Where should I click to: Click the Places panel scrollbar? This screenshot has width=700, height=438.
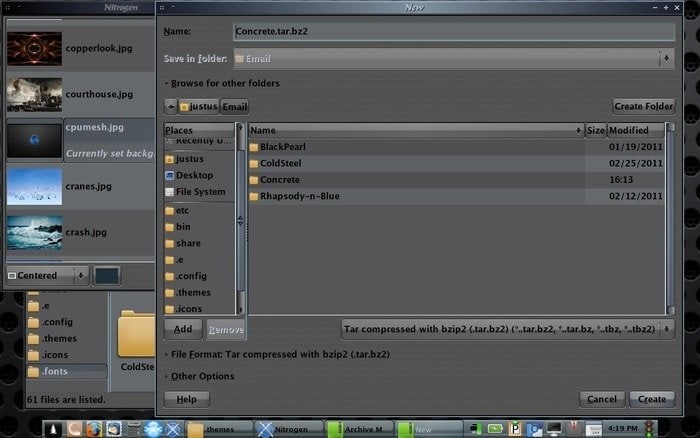(x=240, y=219)
